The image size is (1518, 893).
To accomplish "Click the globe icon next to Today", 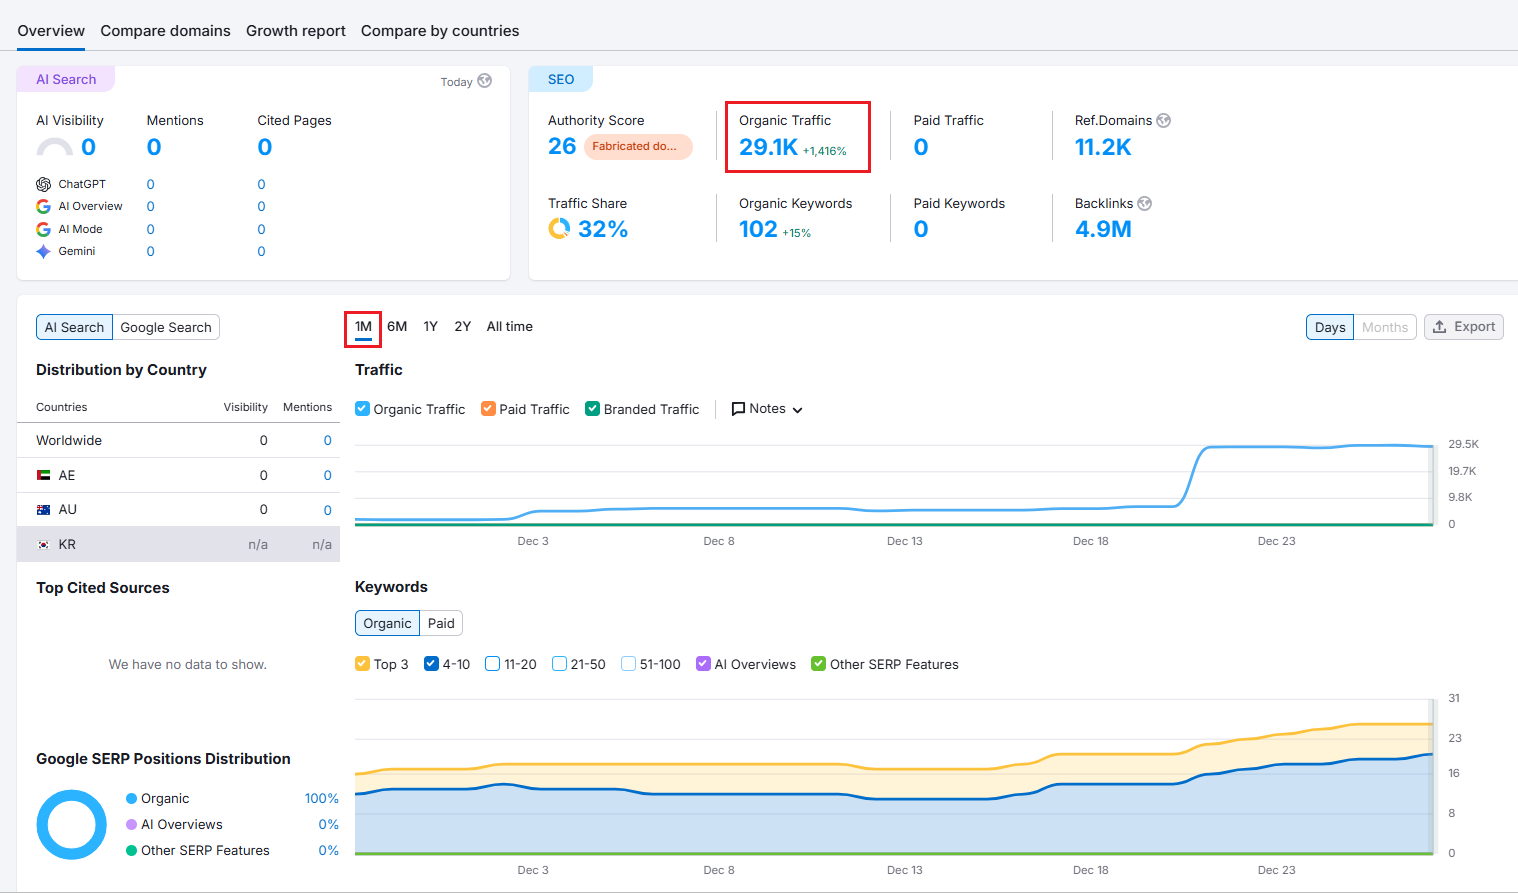I will [485, 81].
